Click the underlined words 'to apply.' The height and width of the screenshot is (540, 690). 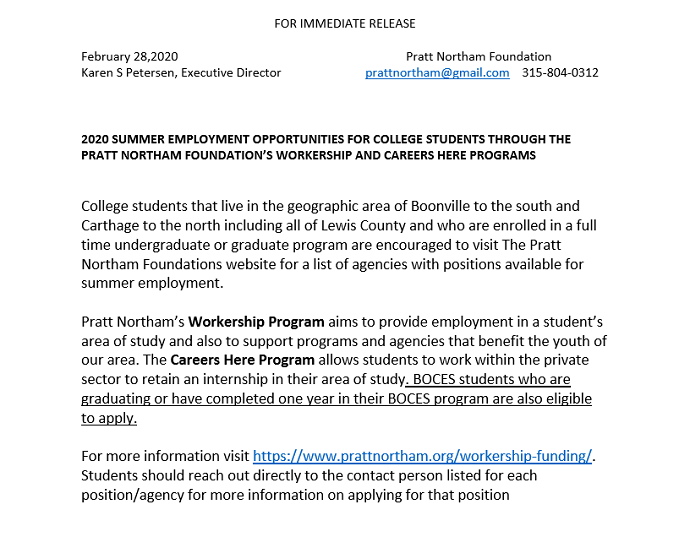(109, 418)
